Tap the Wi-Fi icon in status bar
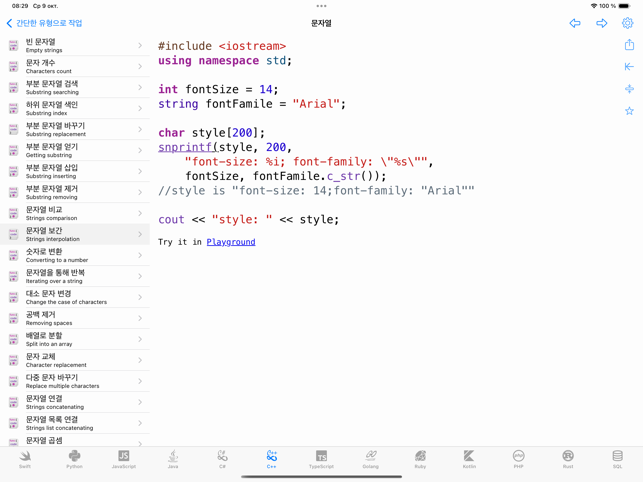The height and width of the screenshot is (482, 643). (x=593, y=6)
